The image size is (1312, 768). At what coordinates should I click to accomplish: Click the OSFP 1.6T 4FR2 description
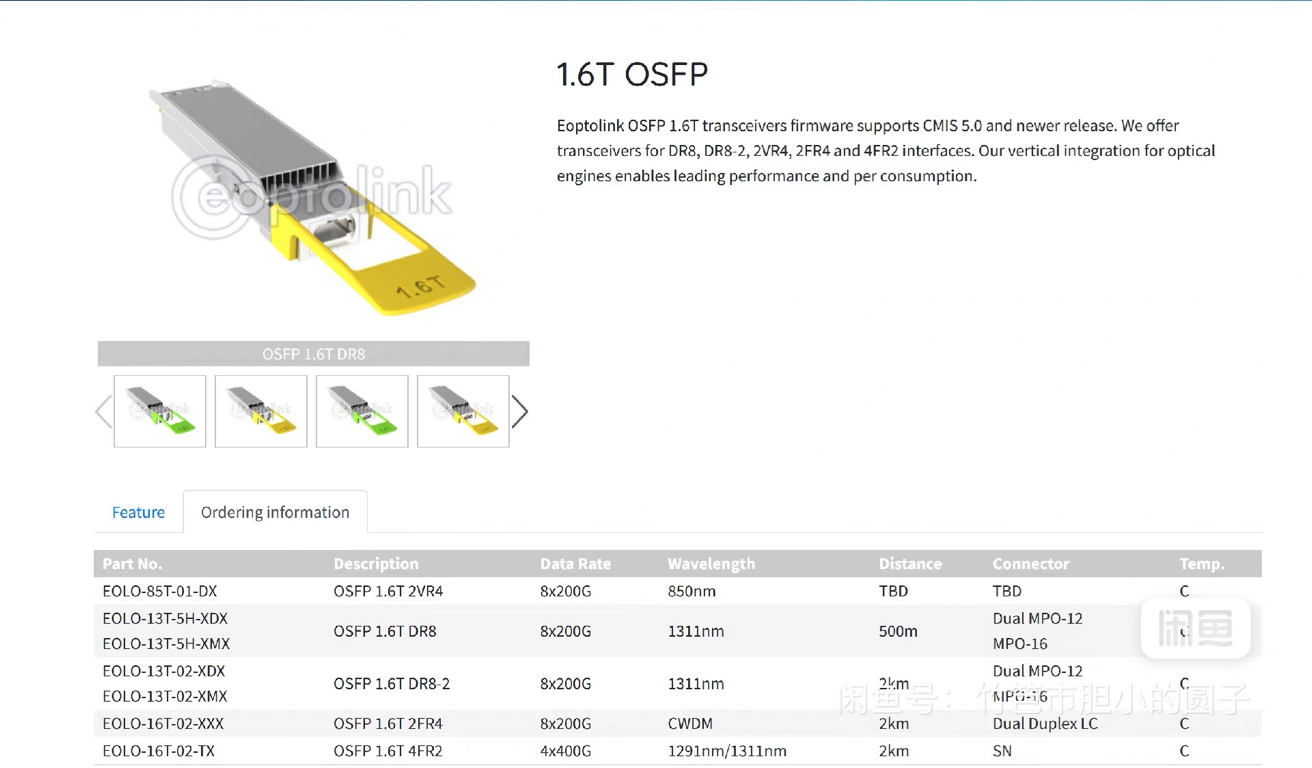388,750
